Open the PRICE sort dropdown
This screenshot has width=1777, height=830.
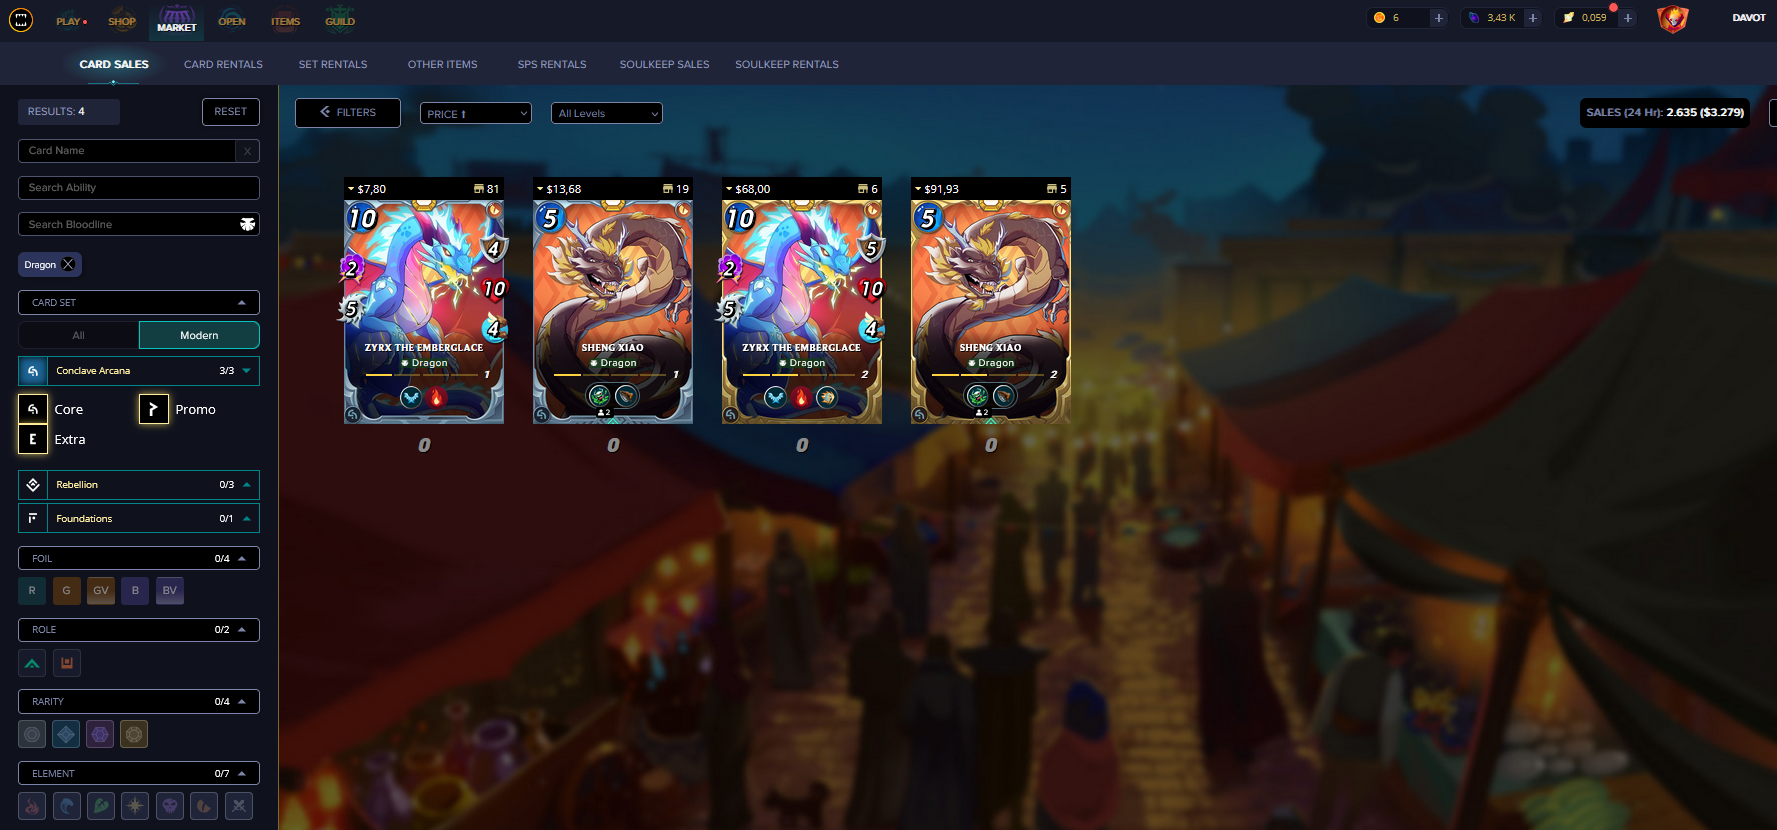pos(476,114)
